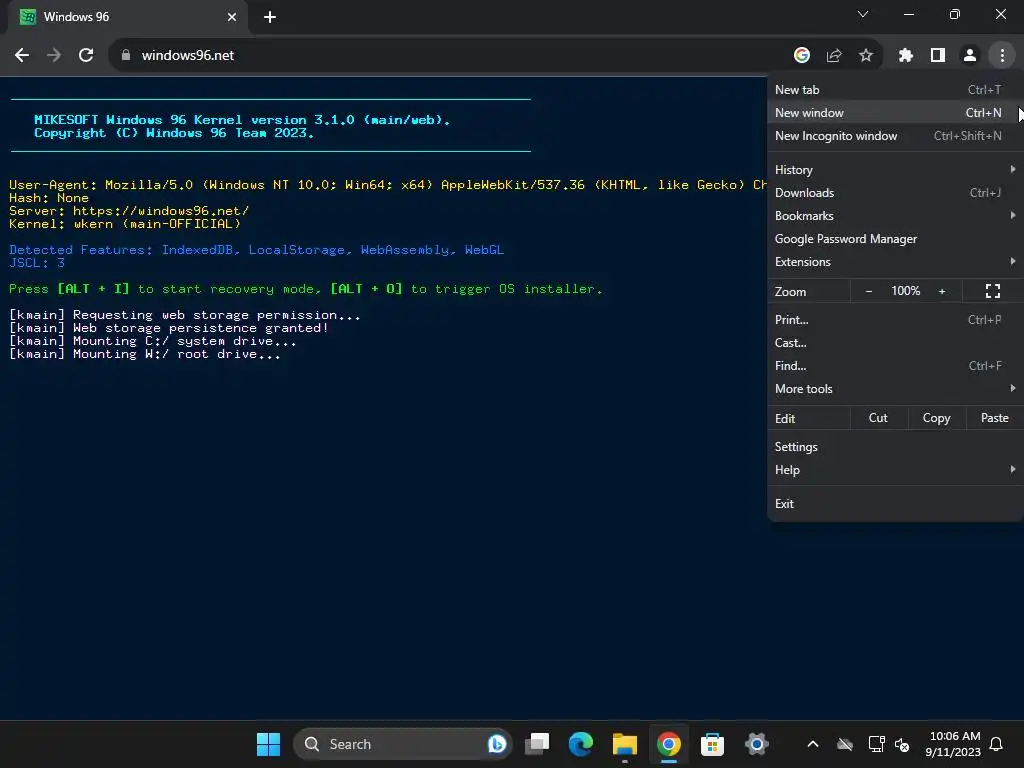Click the MIKESOFT Windows 96 Kernel line
The height and width of the screenshot is (768, 1024).
[242, 120]
